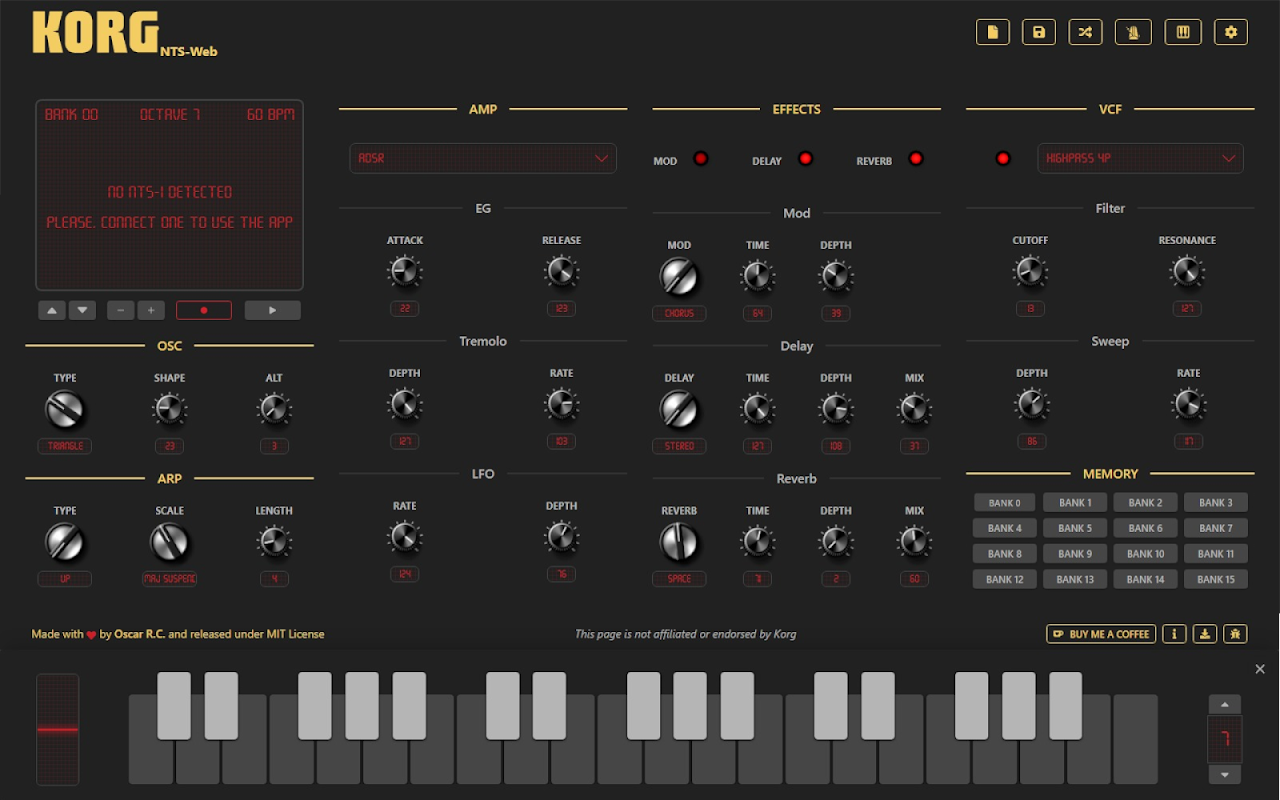Report a bug with the bug icon
This screenshot has width=1280, height=800.
(x=1236, y=634)
